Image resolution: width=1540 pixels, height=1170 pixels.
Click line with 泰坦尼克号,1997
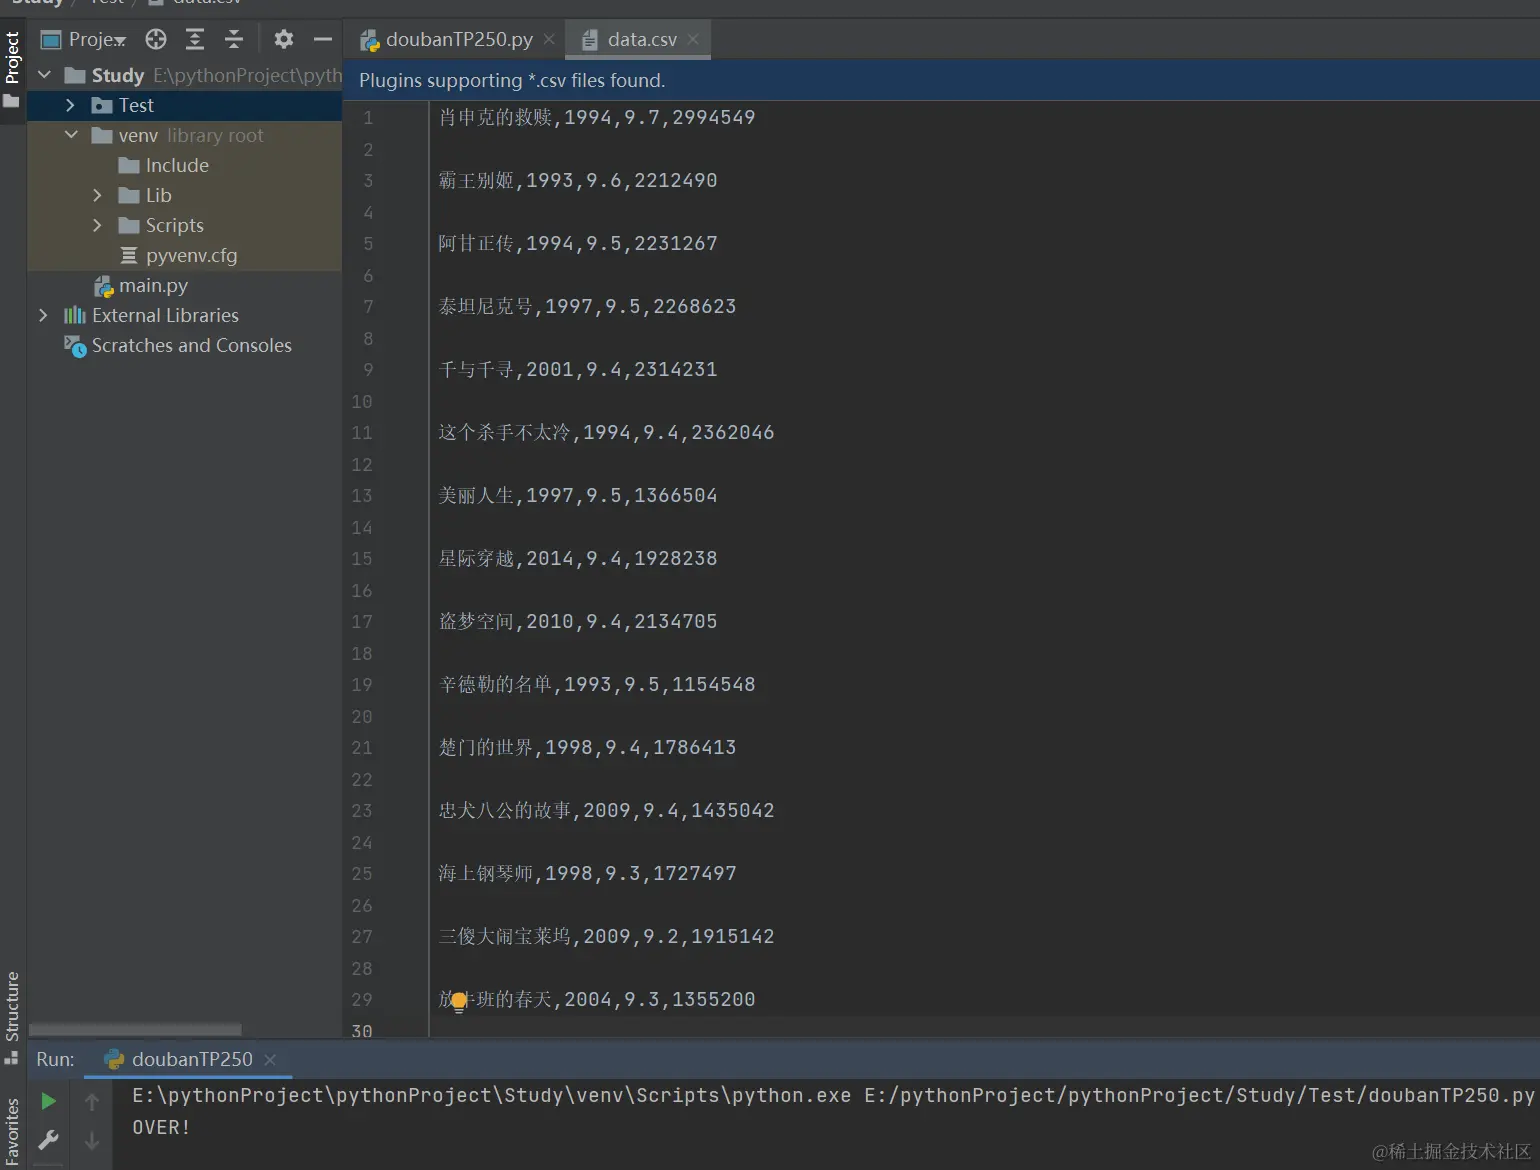coord(587,307)
